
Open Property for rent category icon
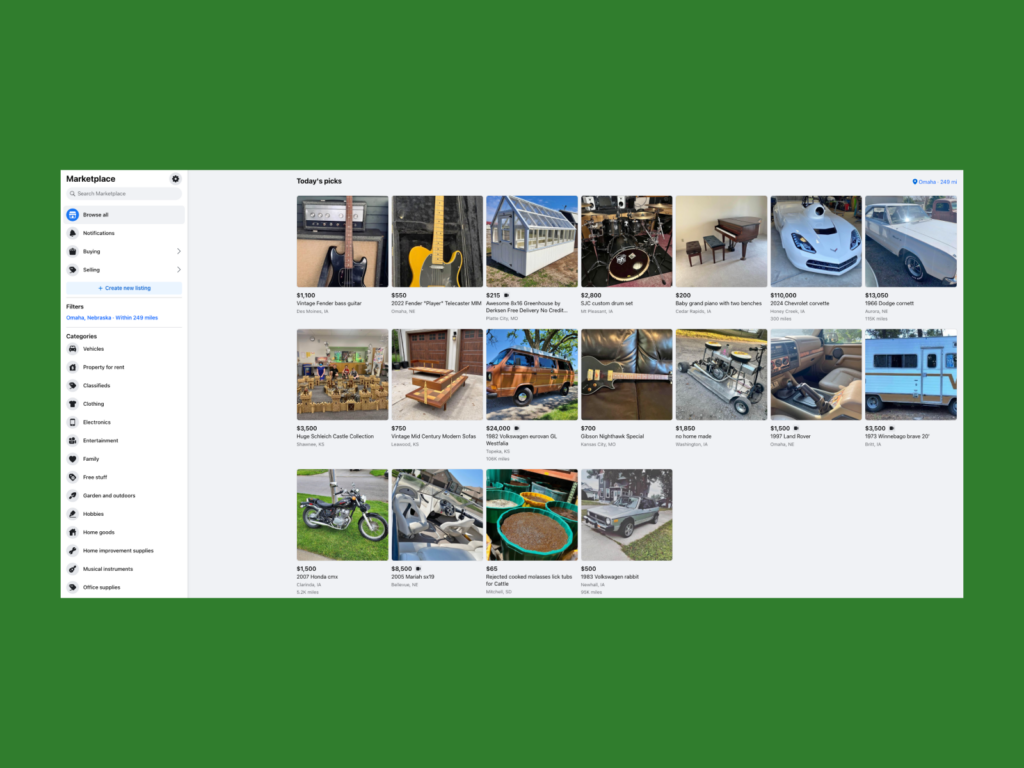coord(72,367)
